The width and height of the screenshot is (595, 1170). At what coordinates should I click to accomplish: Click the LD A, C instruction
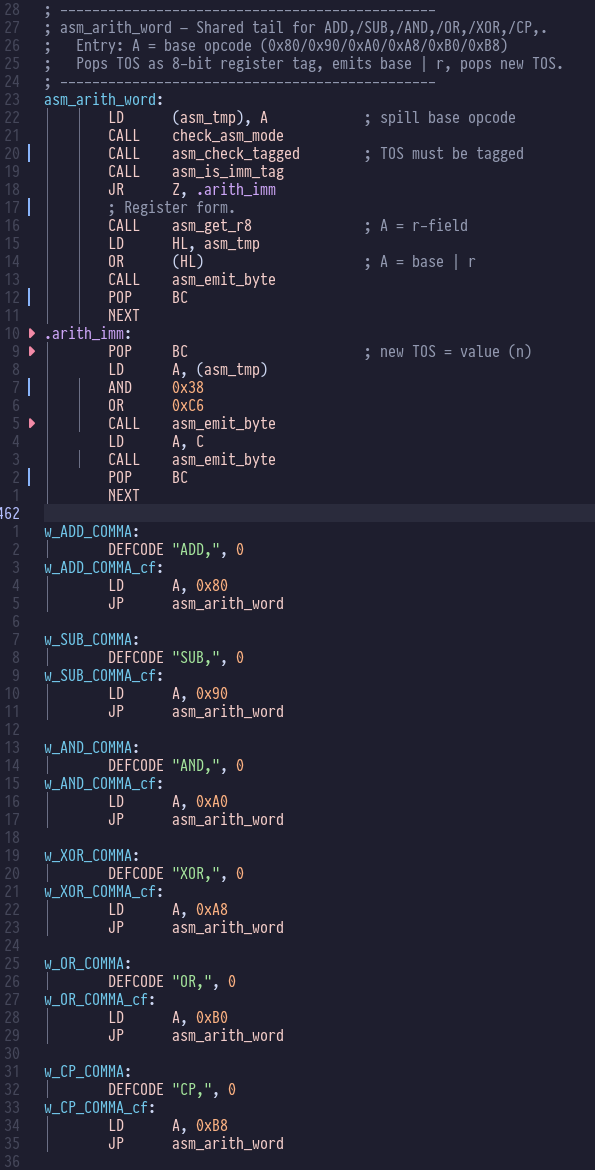click(x=156, y=441)
